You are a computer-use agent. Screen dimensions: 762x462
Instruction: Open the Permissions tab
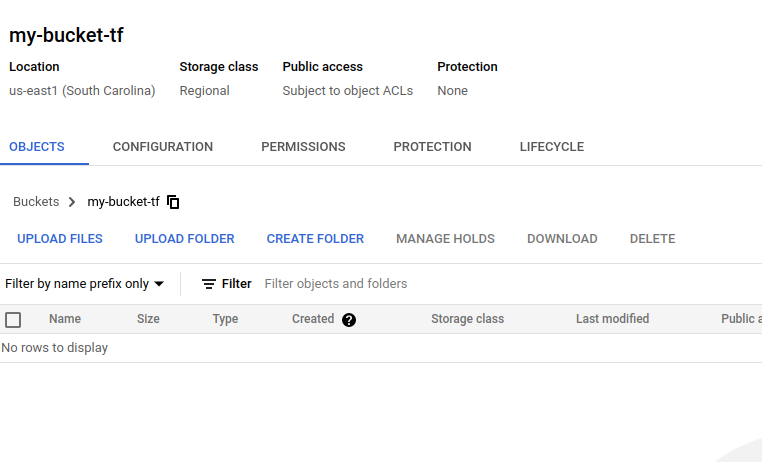click(x=303, y=147)
